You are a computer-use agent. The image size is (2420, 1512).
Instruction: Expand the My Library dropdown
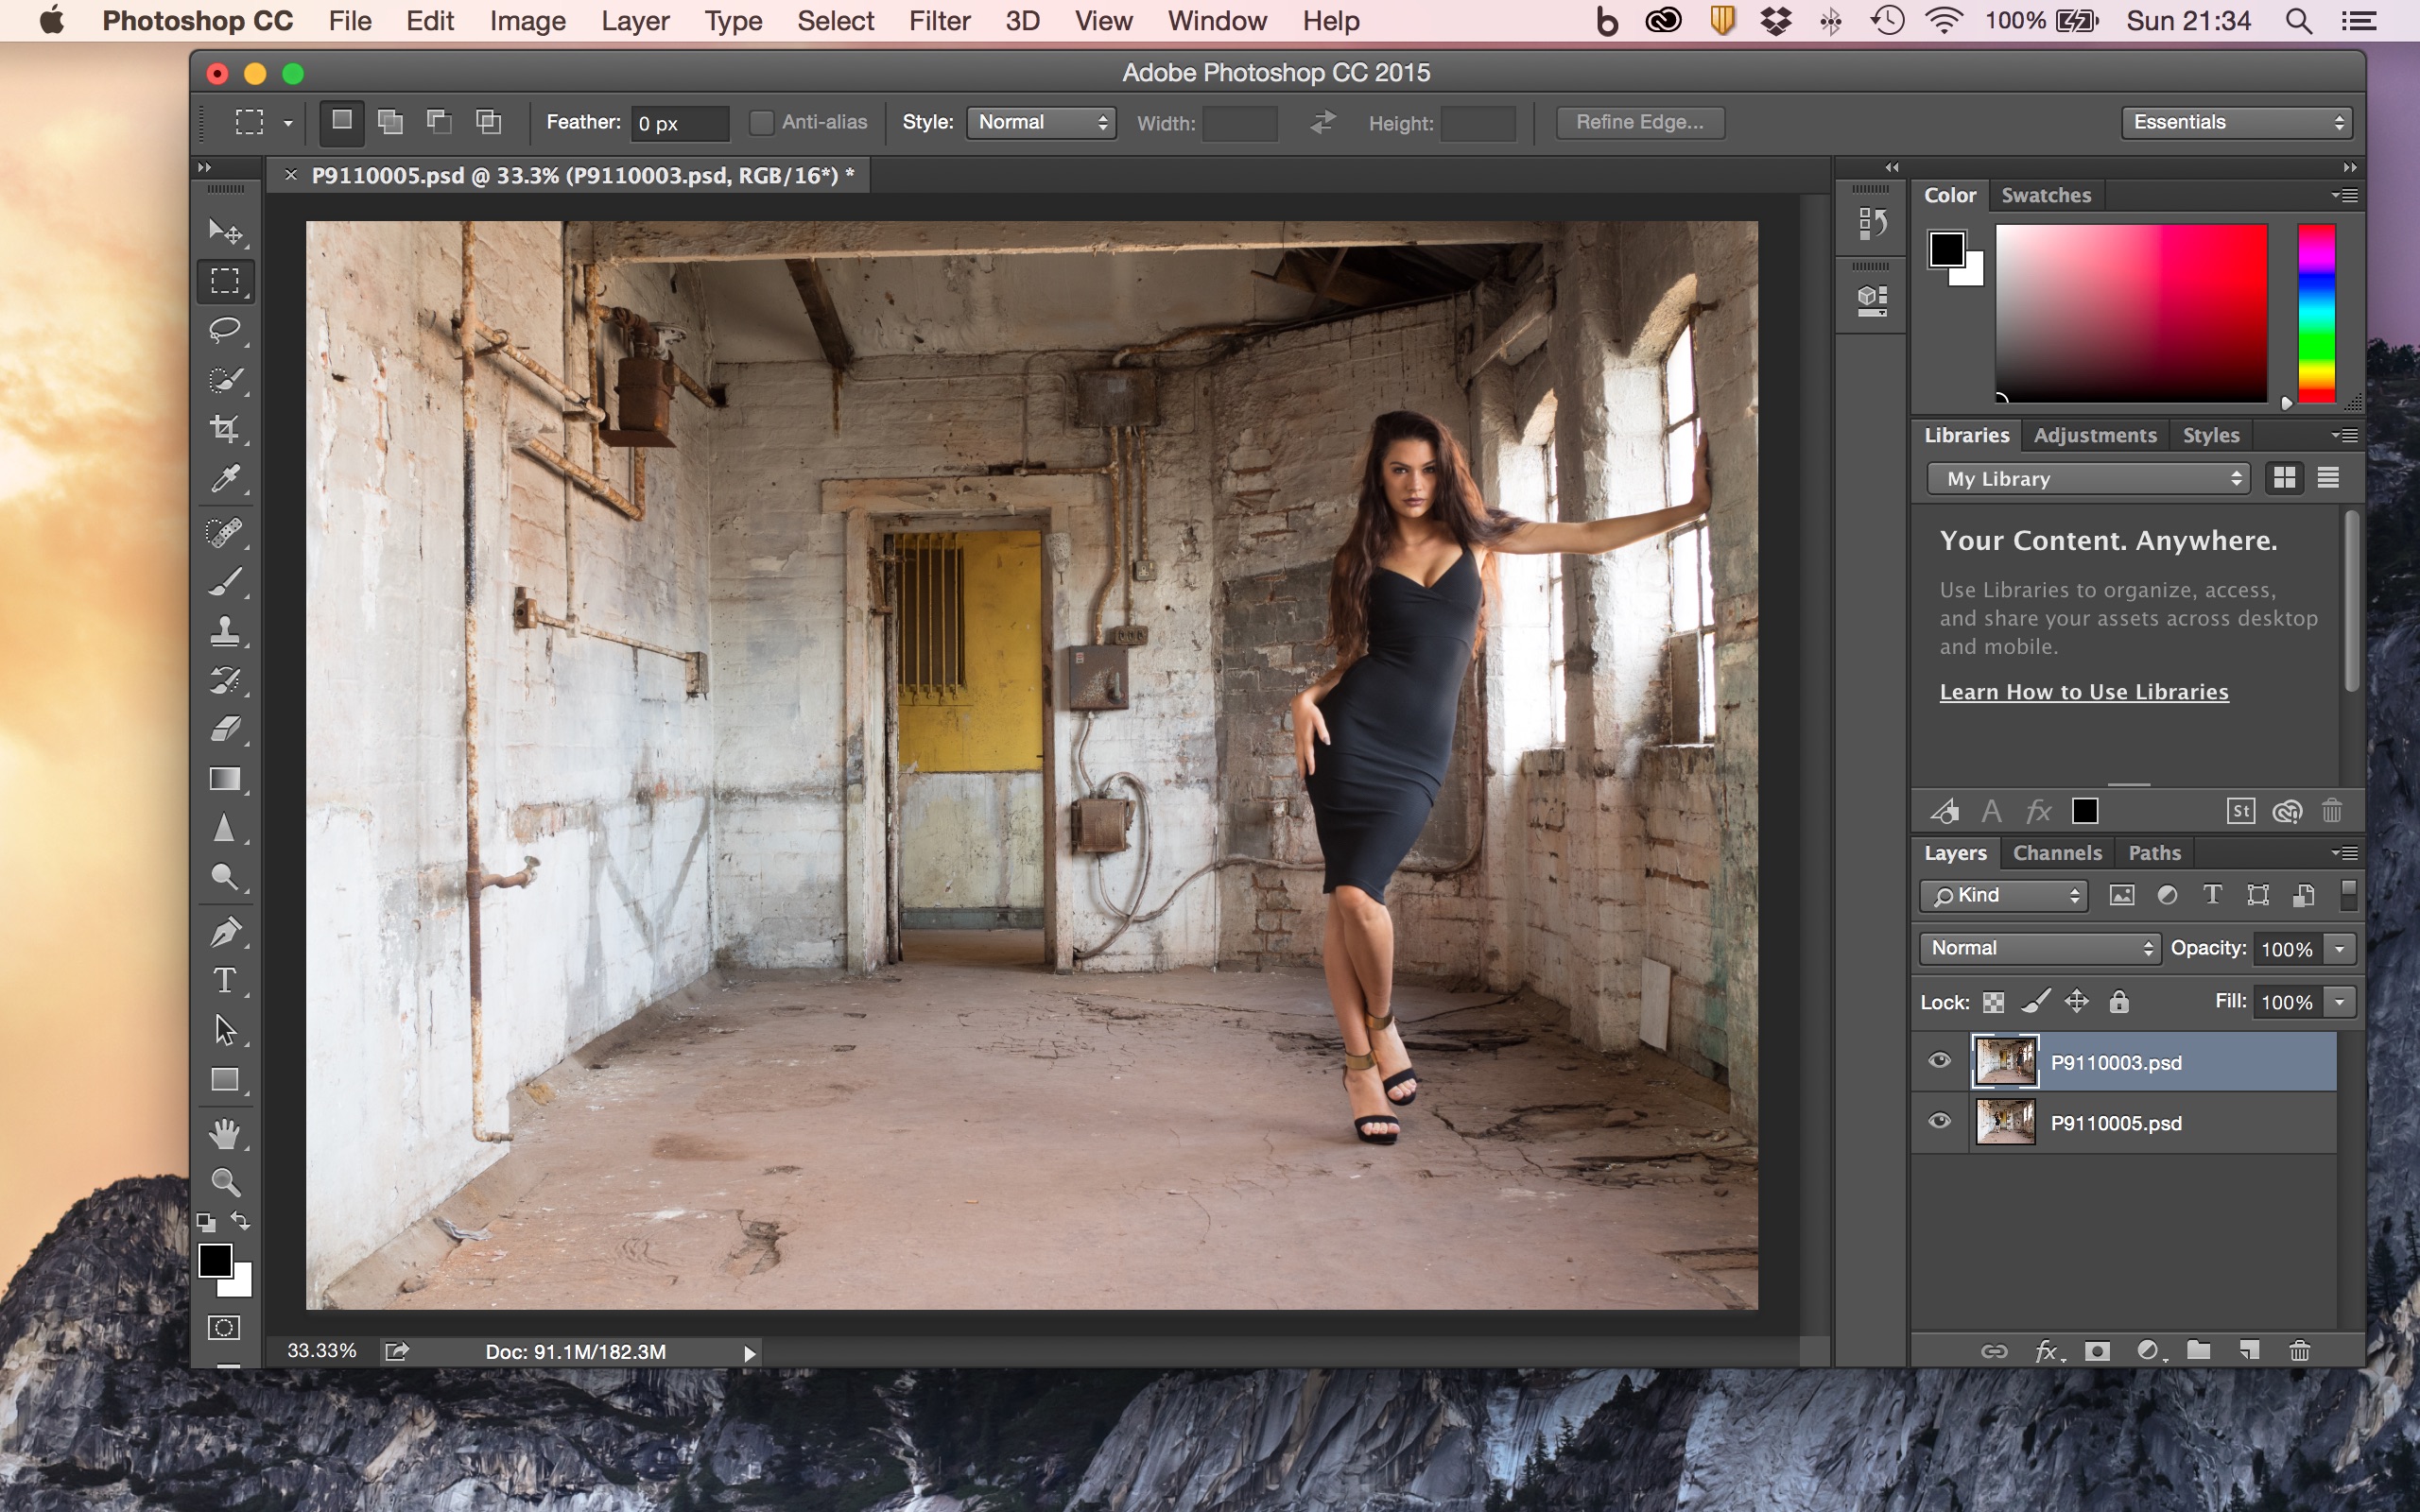tap(2088, 479)
